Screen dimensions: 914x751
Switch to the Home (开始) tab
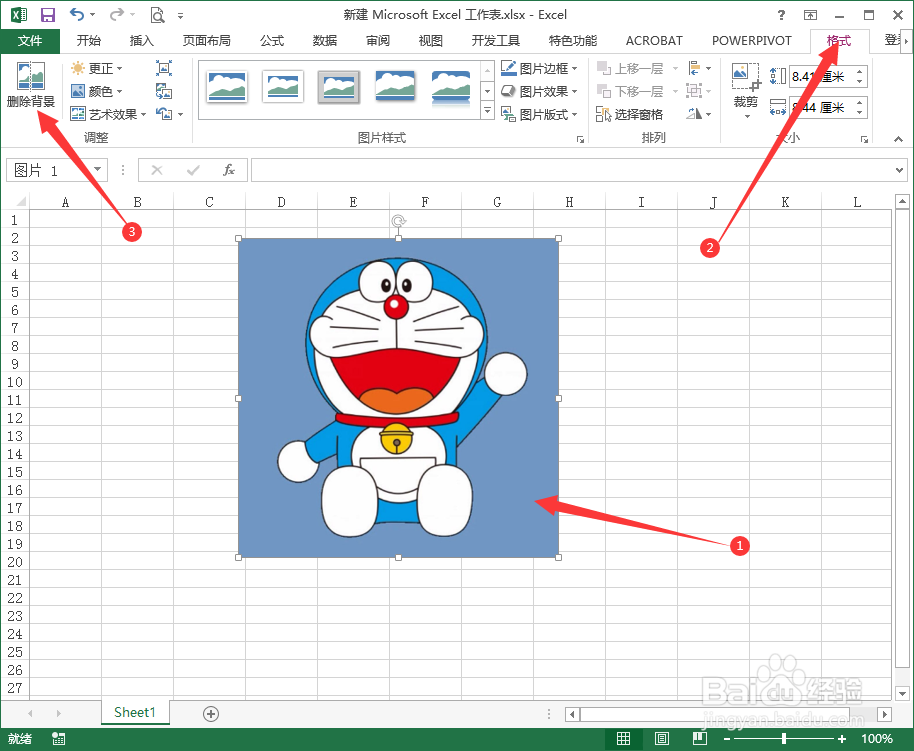89,40
